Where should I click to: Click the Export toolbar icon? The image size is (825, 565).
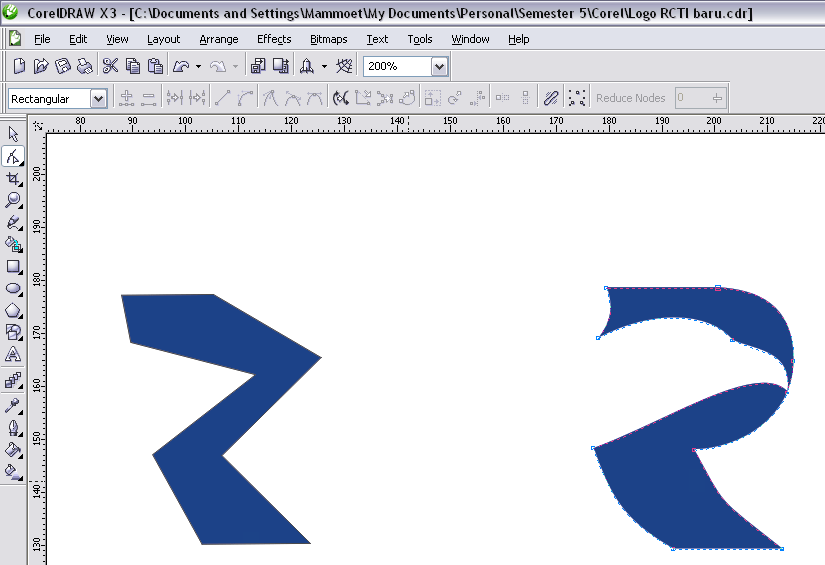point(280,66)
